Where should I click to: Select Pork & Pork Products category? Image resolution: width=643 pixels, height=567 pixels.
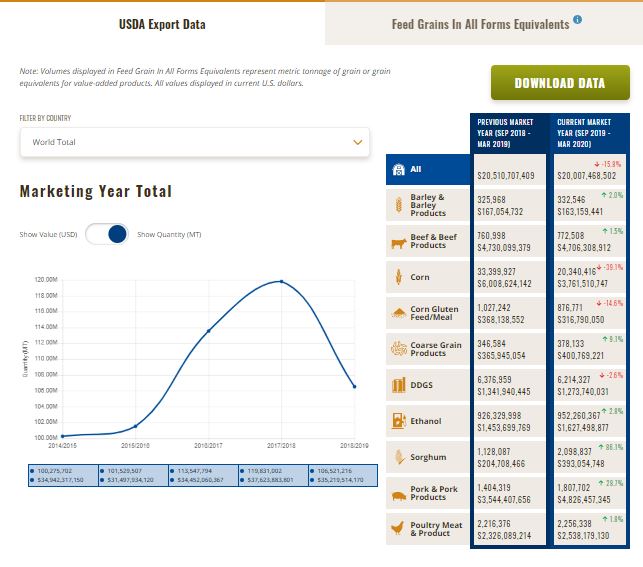[x=434, y=493]
